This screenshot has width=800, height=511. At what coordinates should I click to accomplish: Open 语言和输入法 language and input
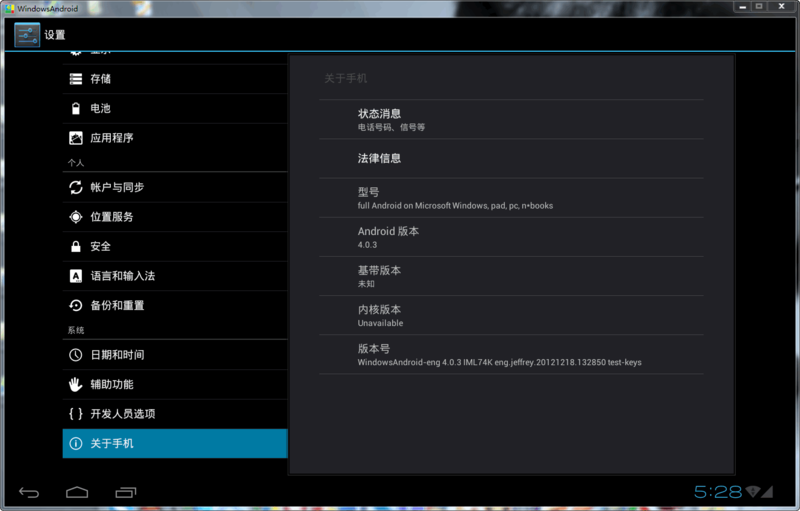pos(174,276)
